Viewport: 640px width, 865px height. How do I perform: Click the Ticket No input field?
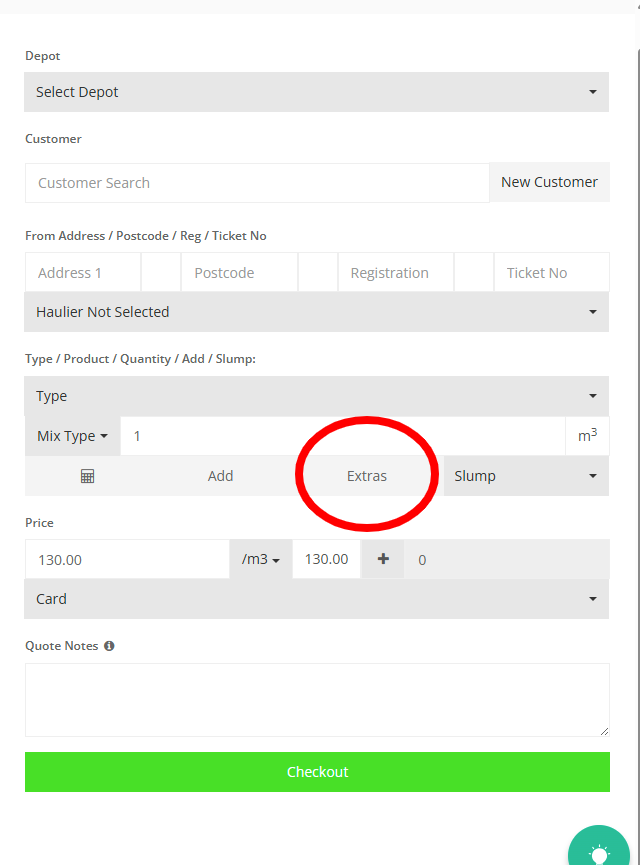coord(551,273)
